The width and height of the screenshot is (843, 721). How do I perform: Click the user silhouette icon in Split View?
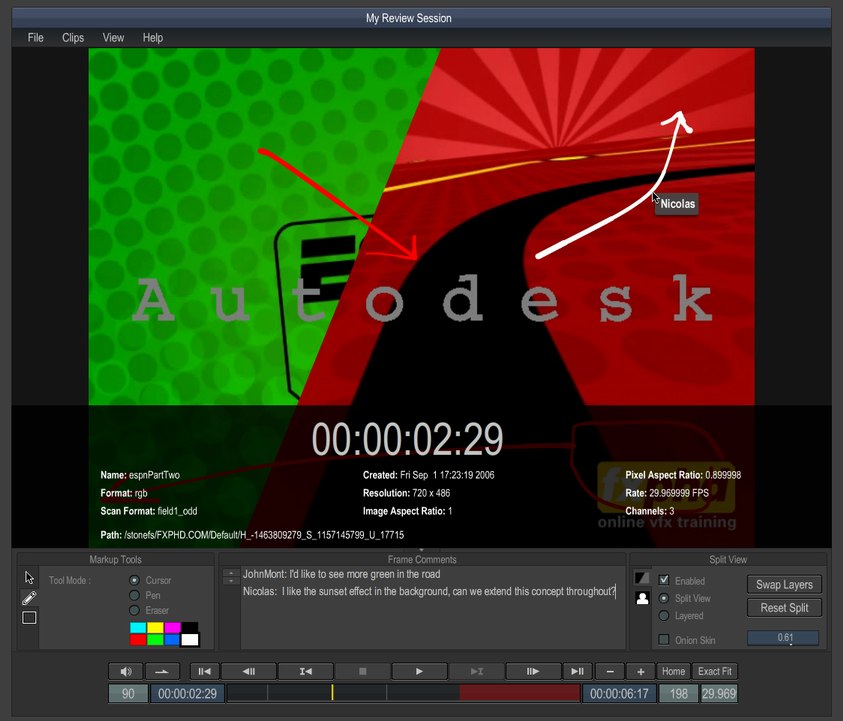pyautogui.click(x=642, y=598)
